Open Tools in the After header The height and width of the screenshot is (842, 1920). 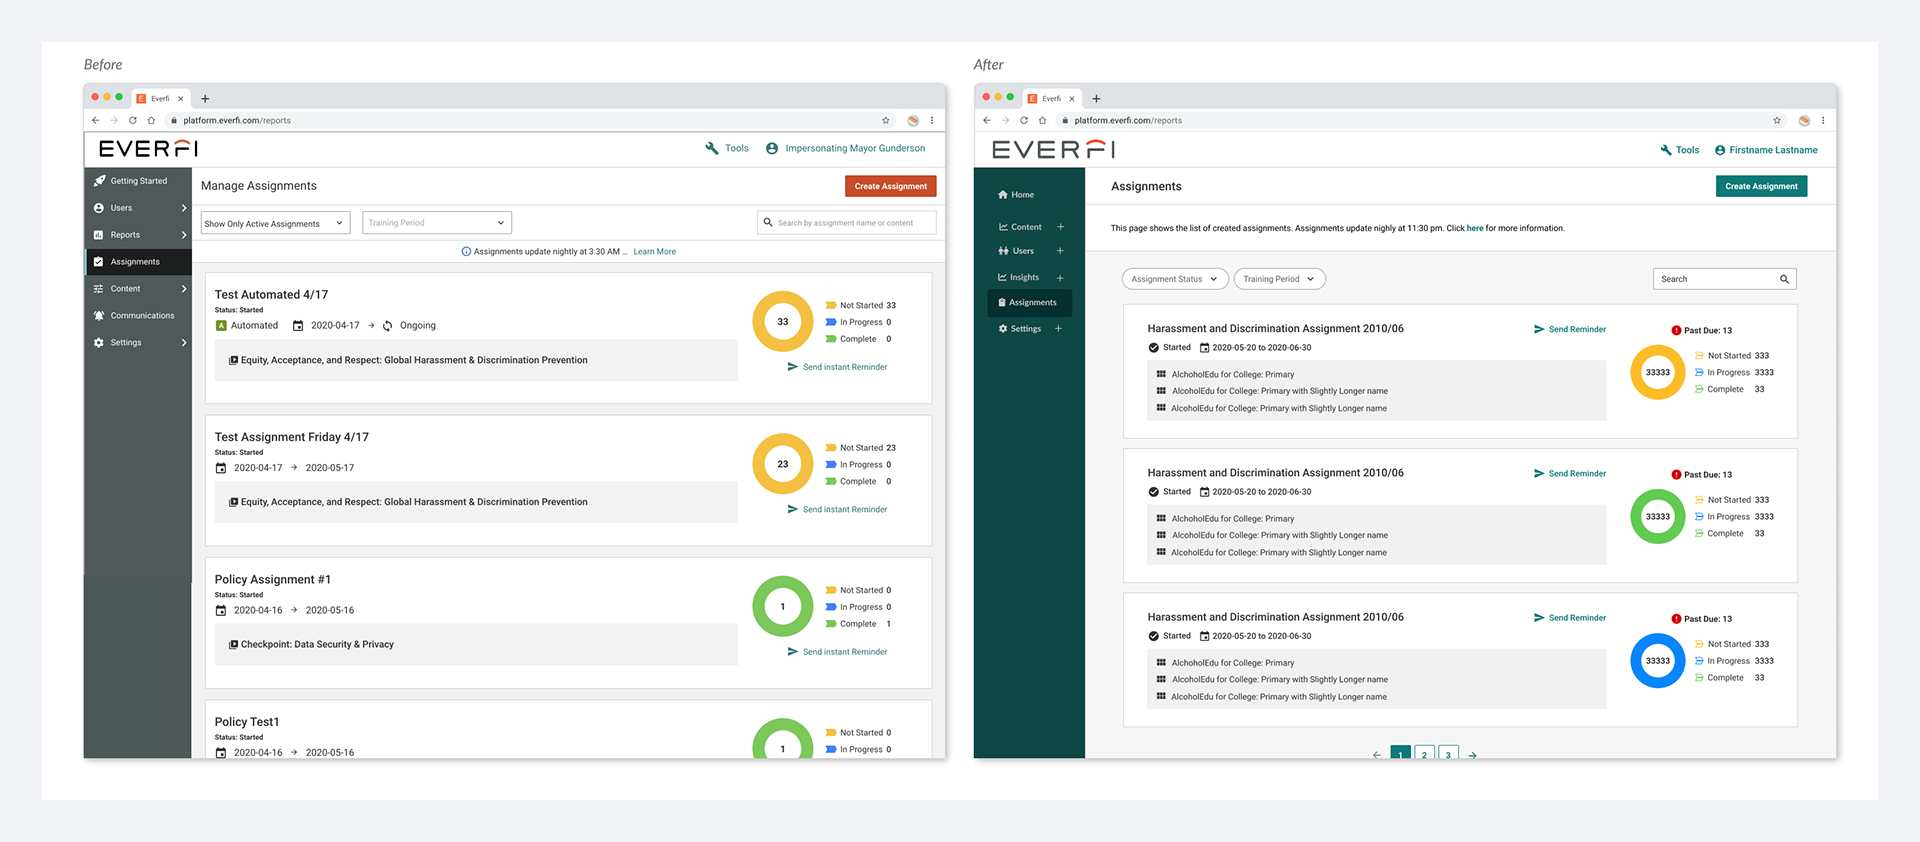click(x=1679, y=150)
